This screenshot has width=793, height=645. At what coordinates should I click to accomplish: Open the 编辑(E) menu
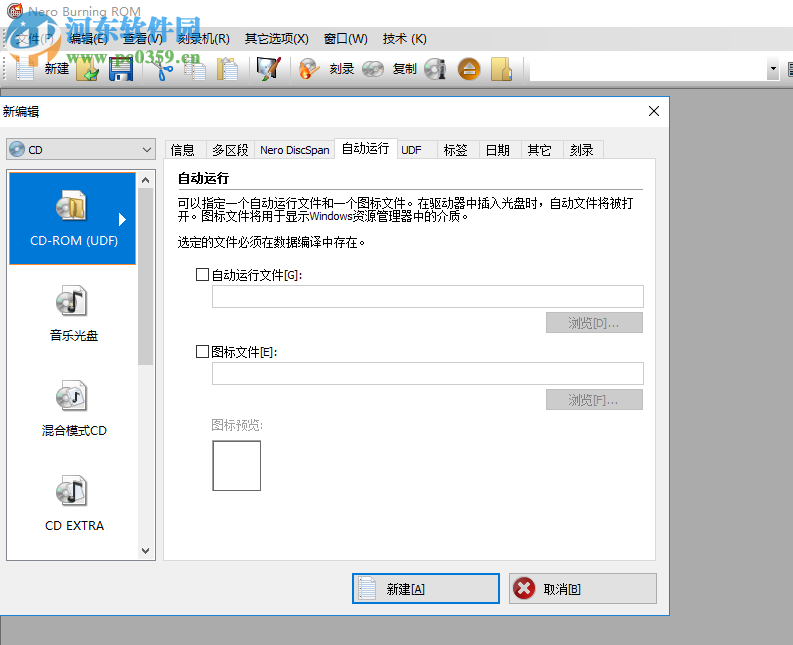[x=87, y=39]
